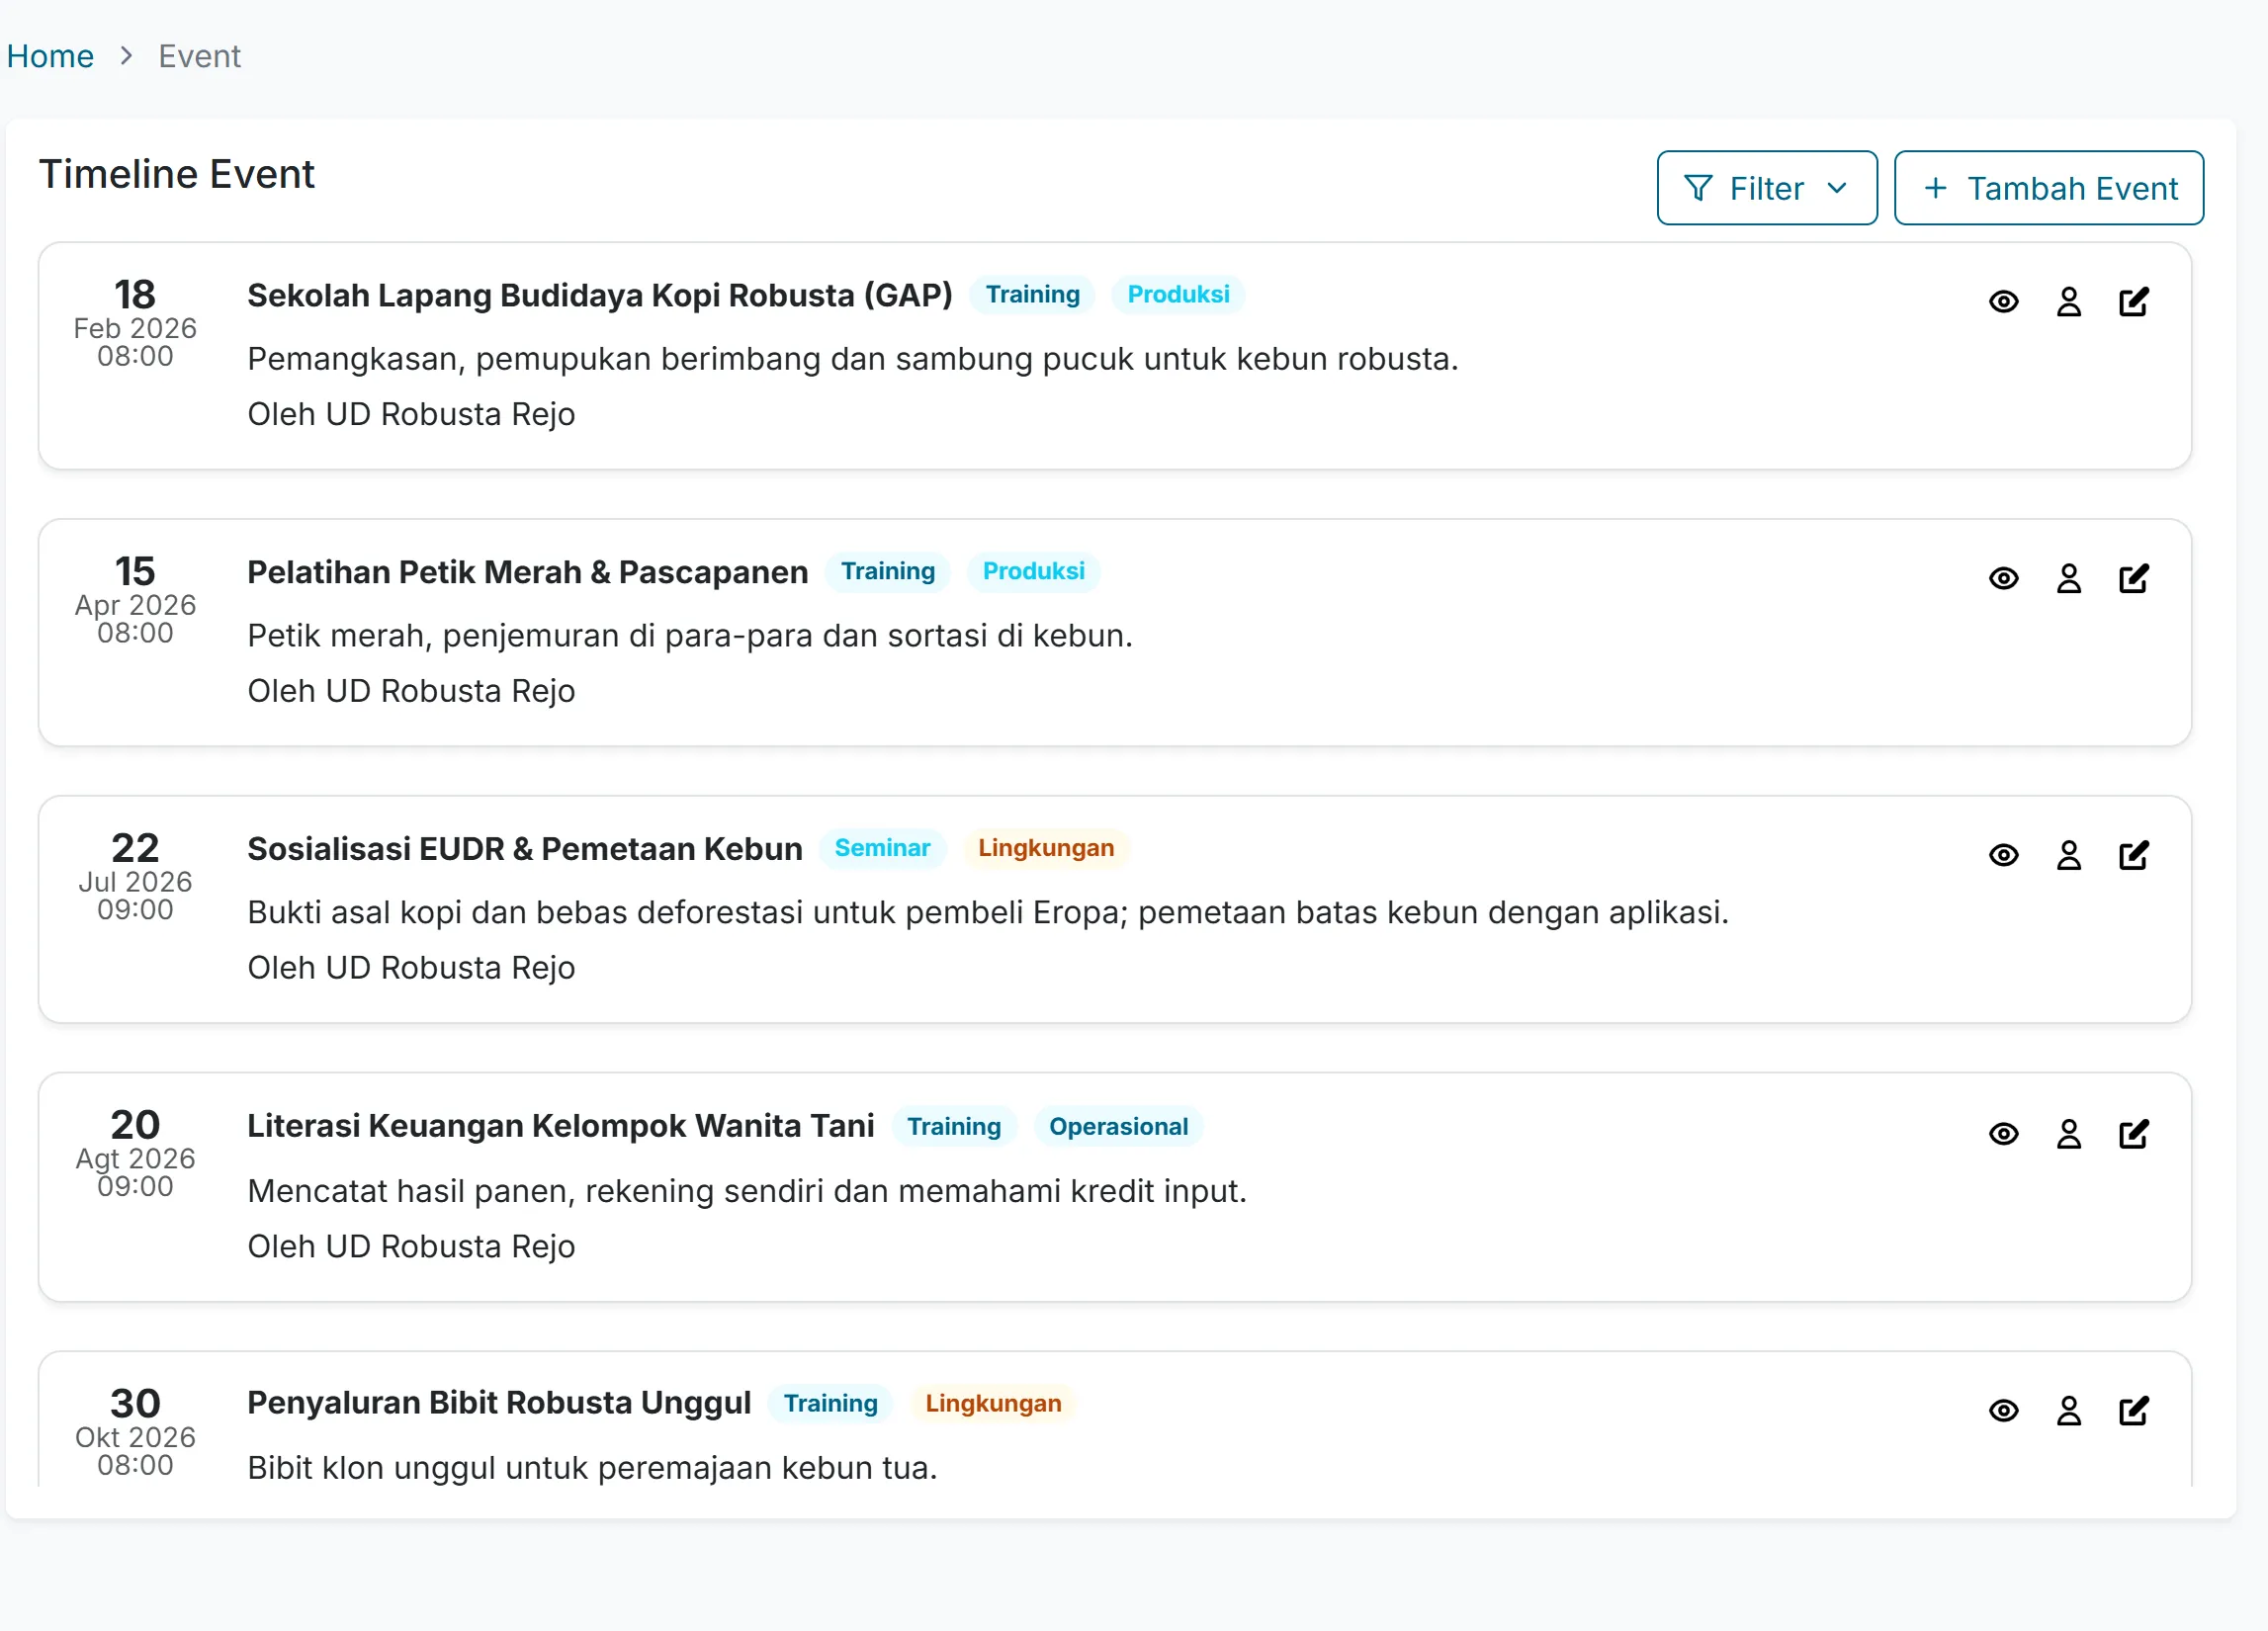Click the Event breadcrumb item
The image size is (2268, 1631).
point(199,56)
